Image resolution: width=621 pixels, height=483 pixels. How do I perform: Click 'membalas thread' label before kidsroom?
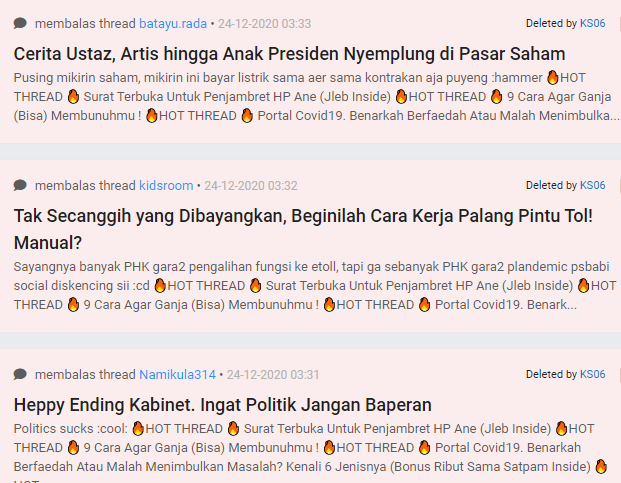85,186
